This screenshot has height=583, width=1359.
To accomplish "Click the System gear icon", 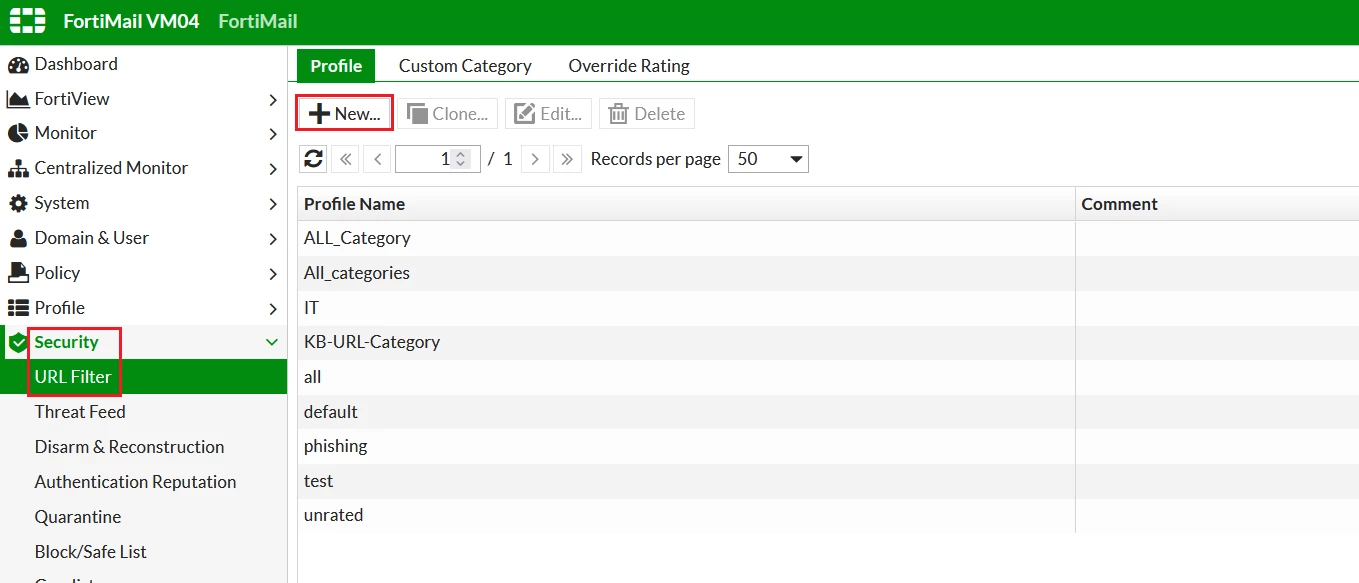I will point(18,203).
